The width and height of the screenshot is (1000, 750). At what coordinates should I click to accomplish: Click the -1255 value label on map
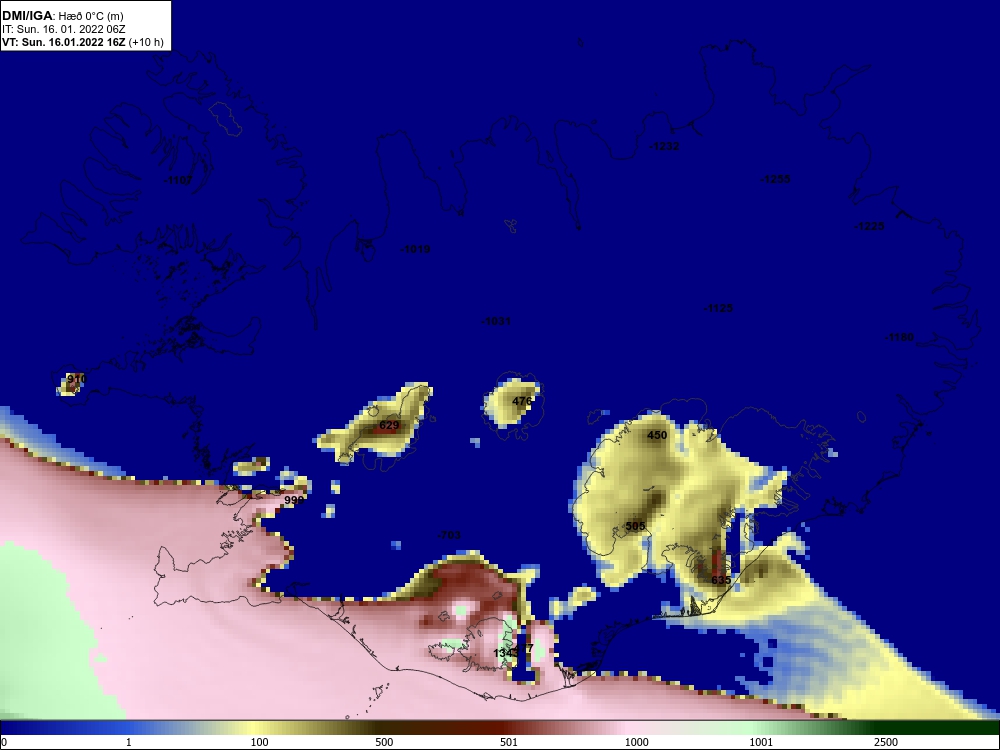pos(775,179)
